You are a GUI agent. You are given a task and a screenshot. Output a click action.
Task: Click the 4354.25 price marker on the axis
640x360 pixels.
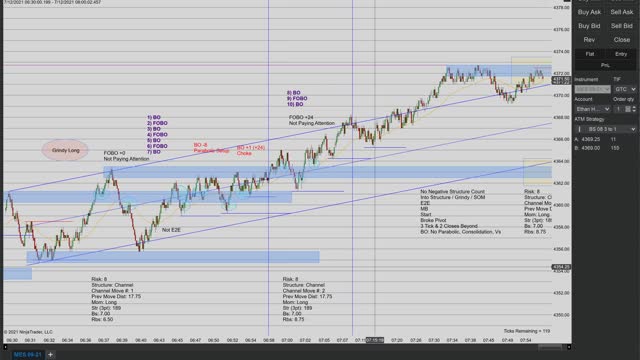[561, 267]
